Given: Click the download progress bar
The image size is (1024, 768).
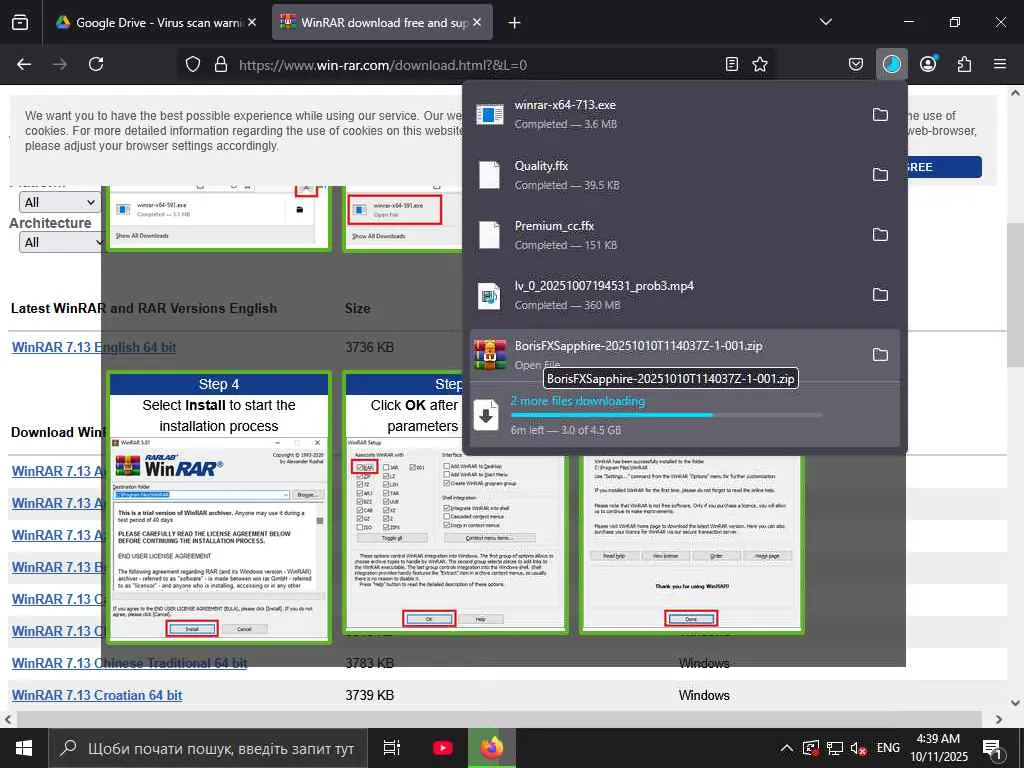Looking at the screenshot, I should point(666,415).
